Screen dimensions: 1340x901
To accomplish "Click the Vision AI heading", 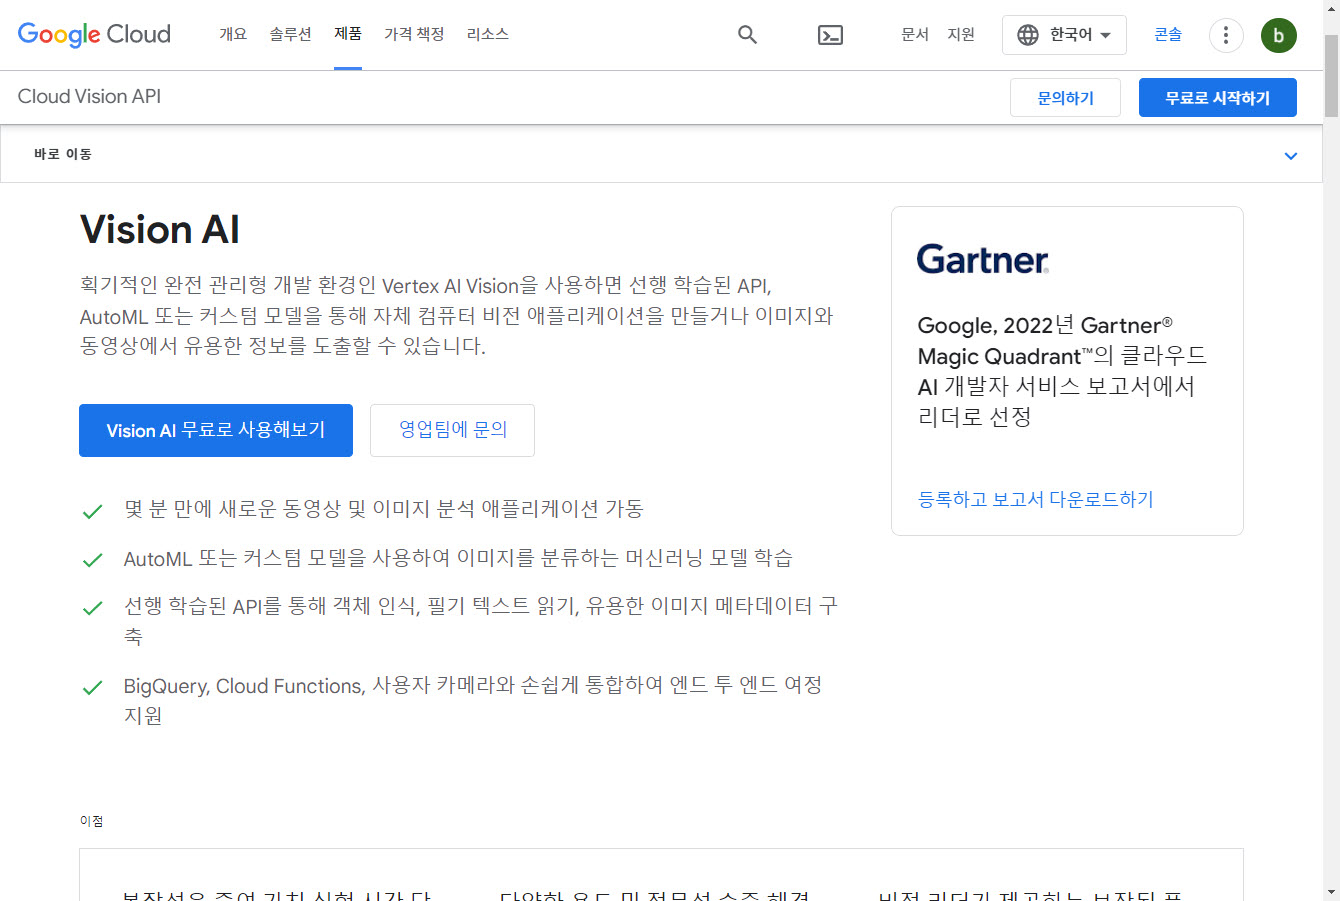I will point(160,230).
